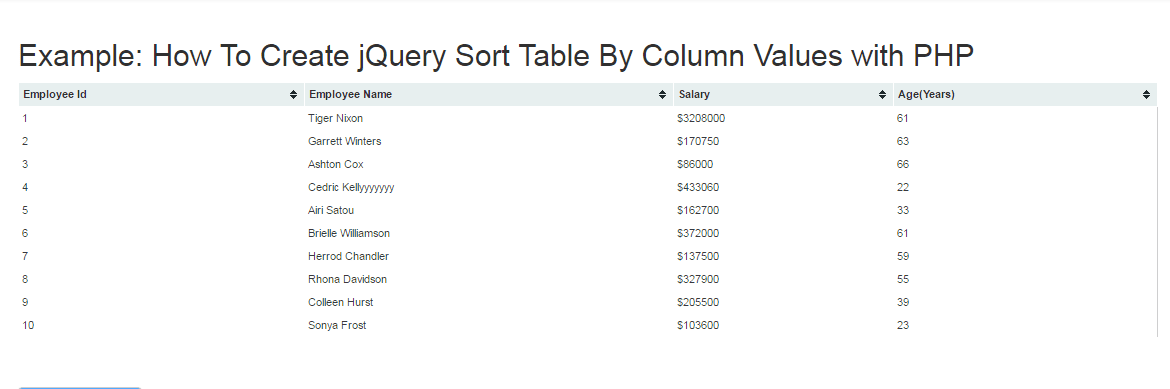1170x389 pixels.
Task: Select Airi Satou salary $162700
Action: coord(698,211)
